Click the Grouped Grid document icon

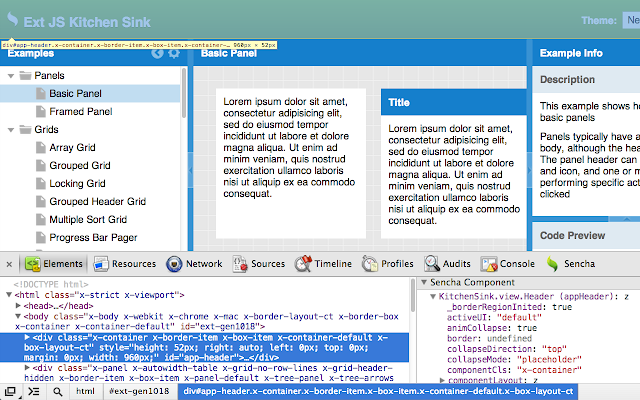pos(40,165)
